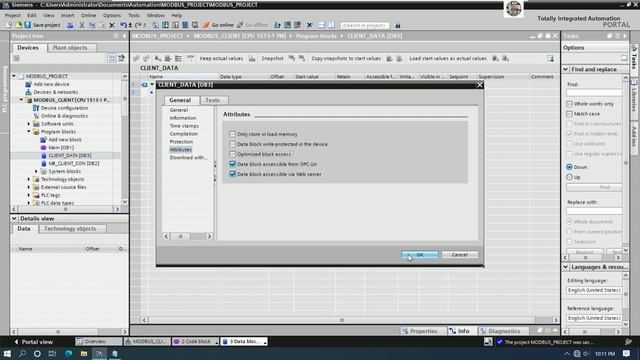
Task: Click the split editor vertically icon
Action: tap(331, 25)
